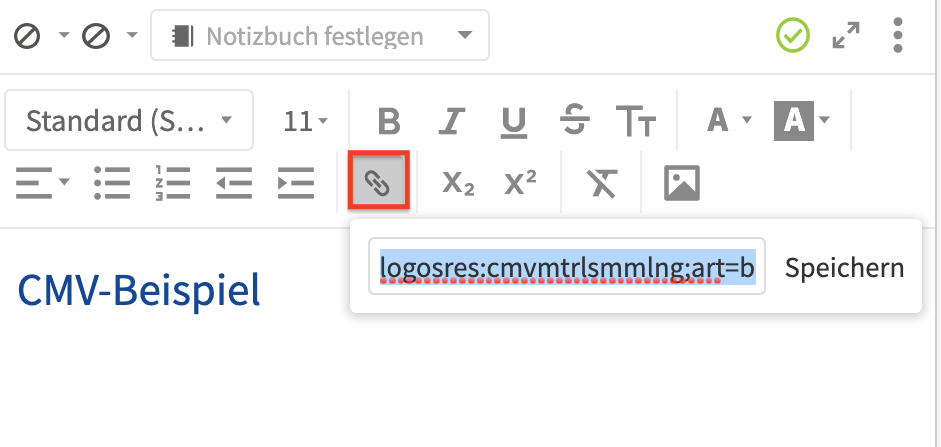941x447 pixels.
Task: Click the insert link chain icon
Action: click(x=379, y=181)
